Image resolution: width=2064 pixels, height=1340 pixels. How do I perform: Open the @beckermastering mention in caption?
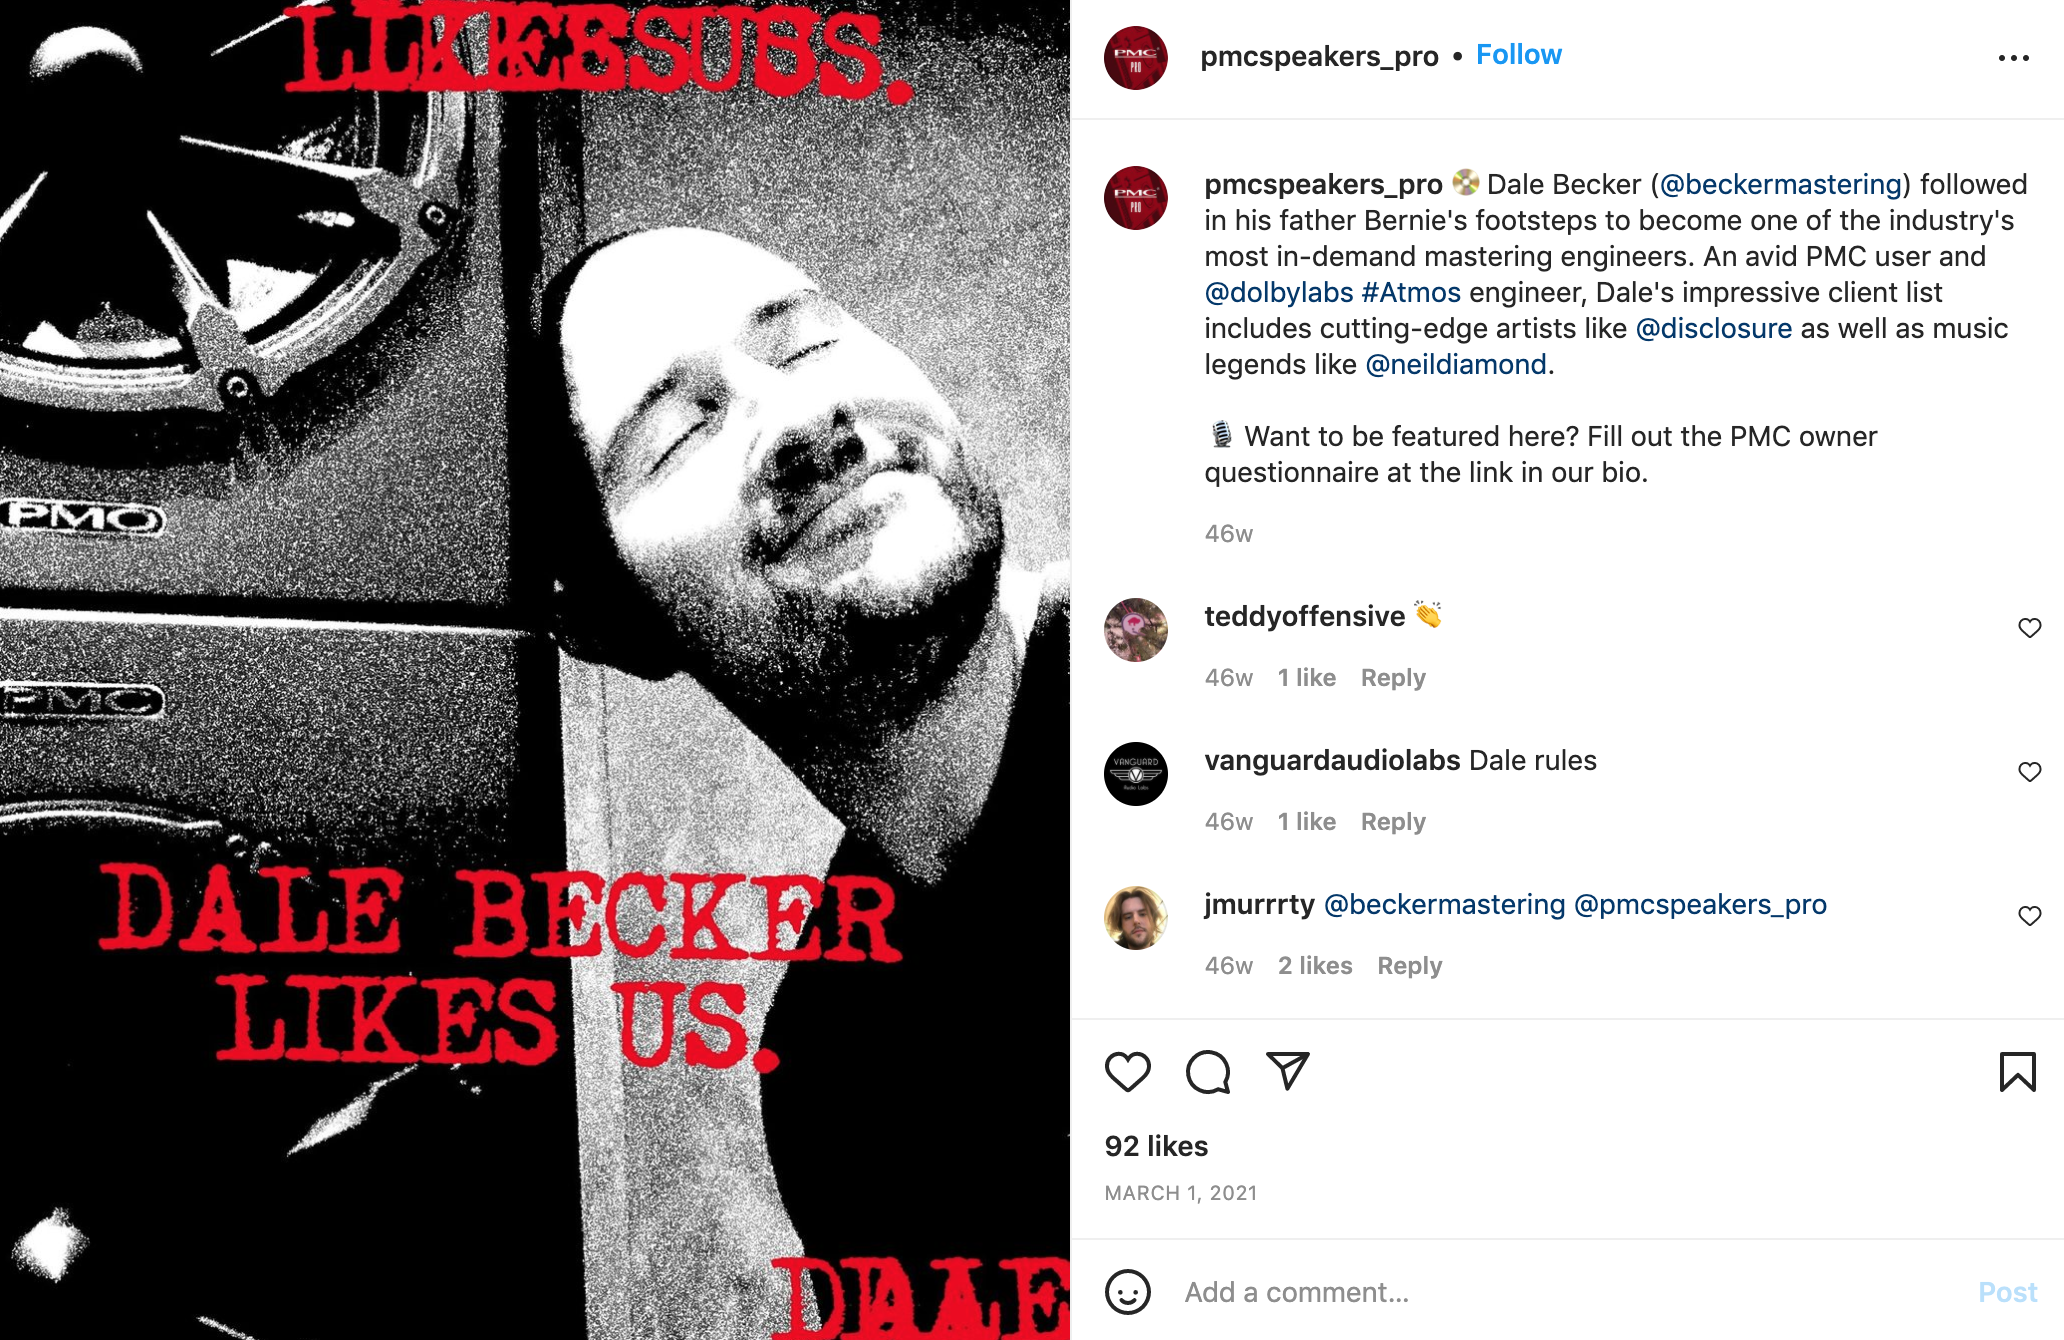point(1780,184)
